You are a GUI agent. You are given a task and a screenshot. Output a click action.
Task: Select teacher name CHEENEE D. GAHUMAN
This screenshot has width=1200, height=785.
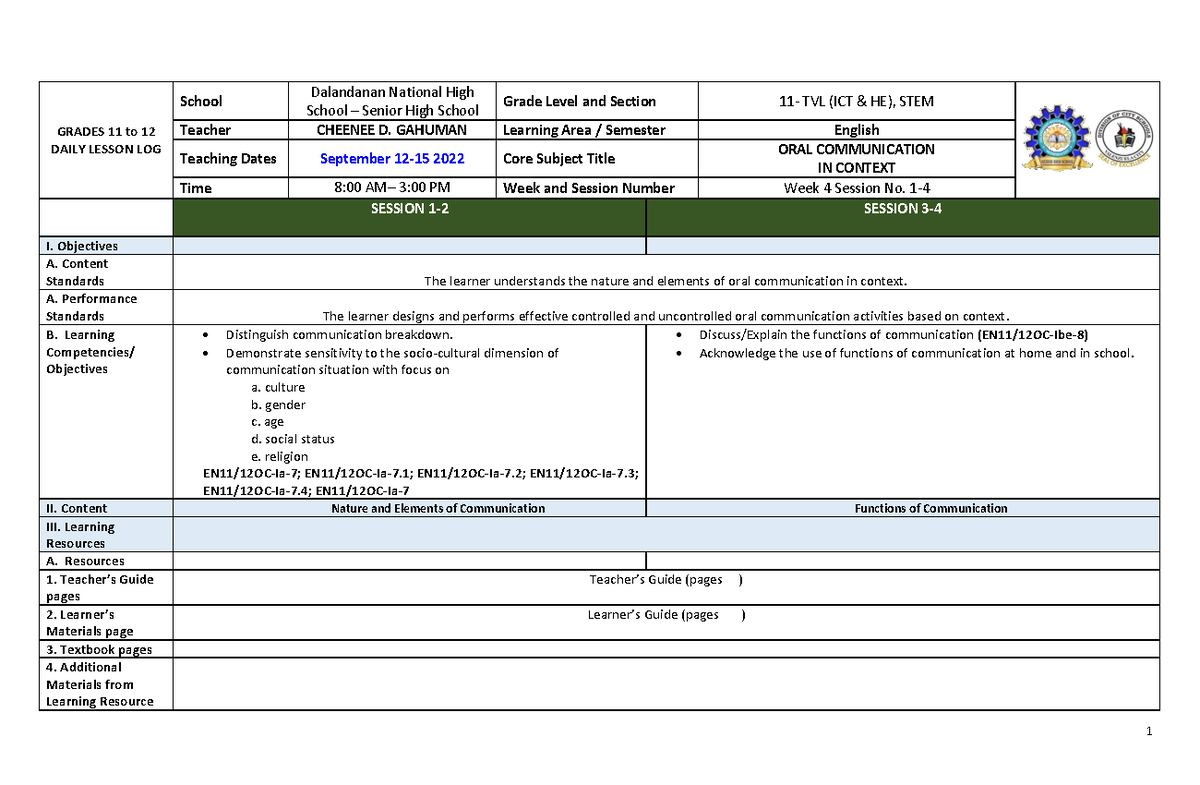tap(392, 130)
